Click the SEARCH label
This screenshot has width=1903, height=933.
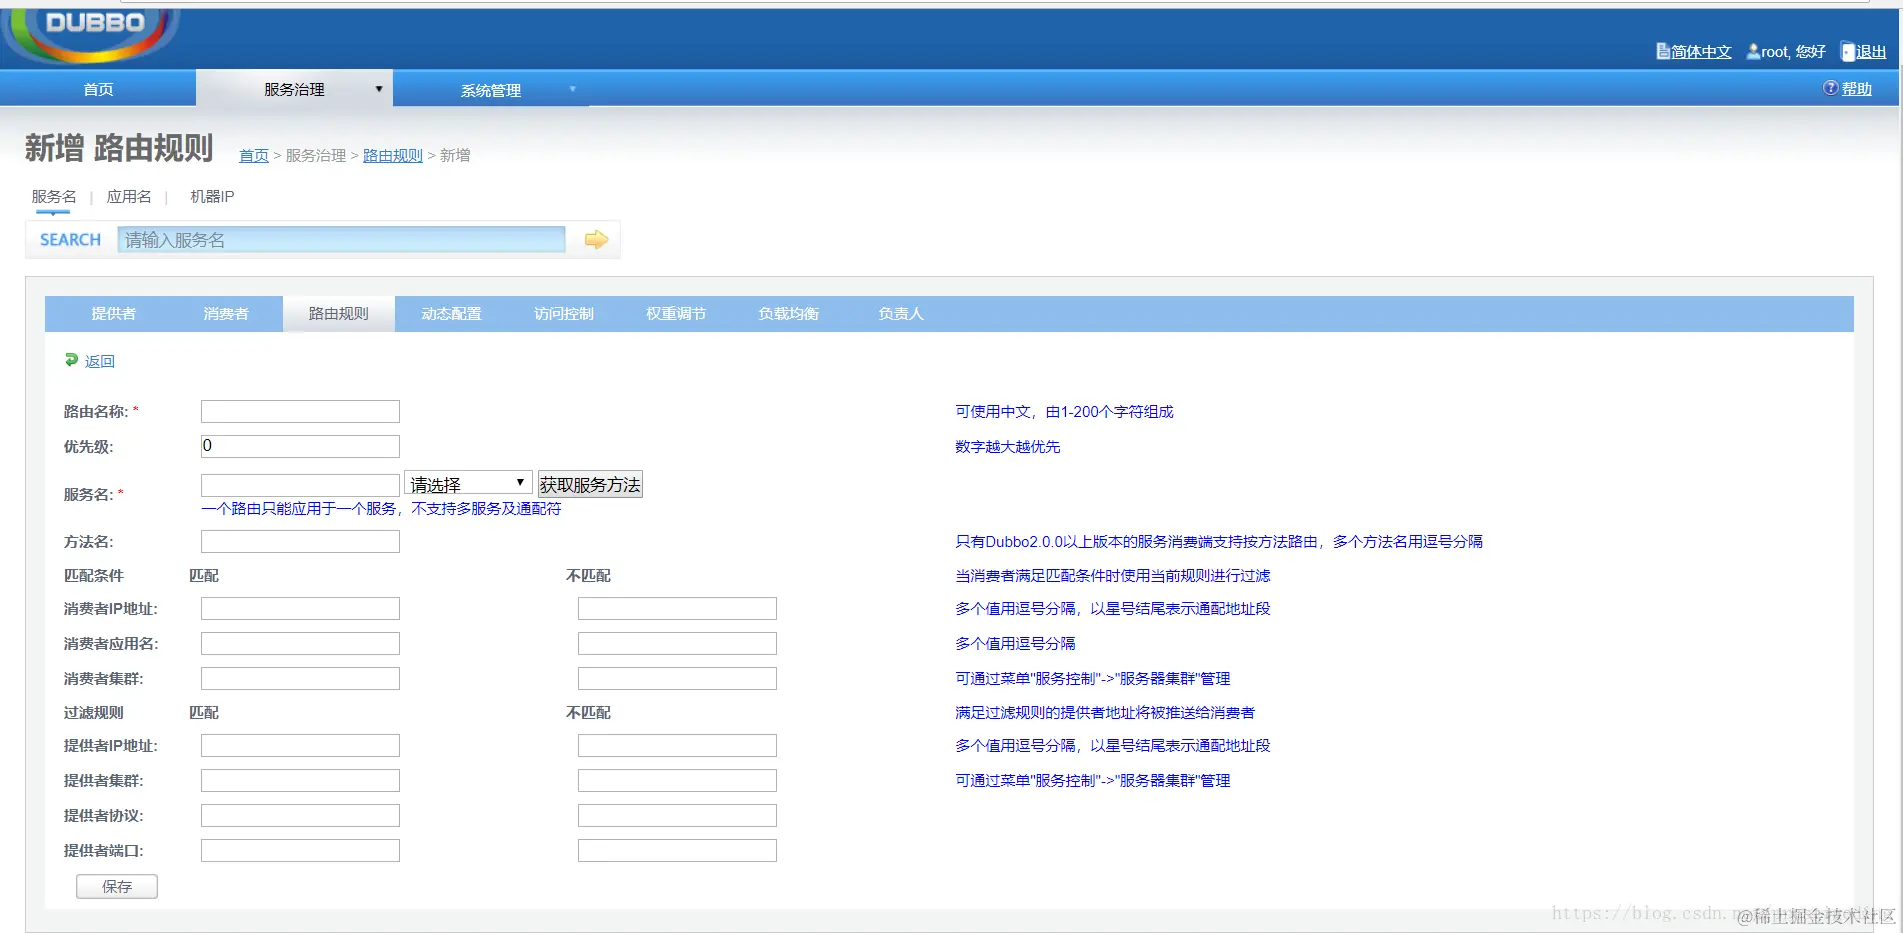coord(70,240)
